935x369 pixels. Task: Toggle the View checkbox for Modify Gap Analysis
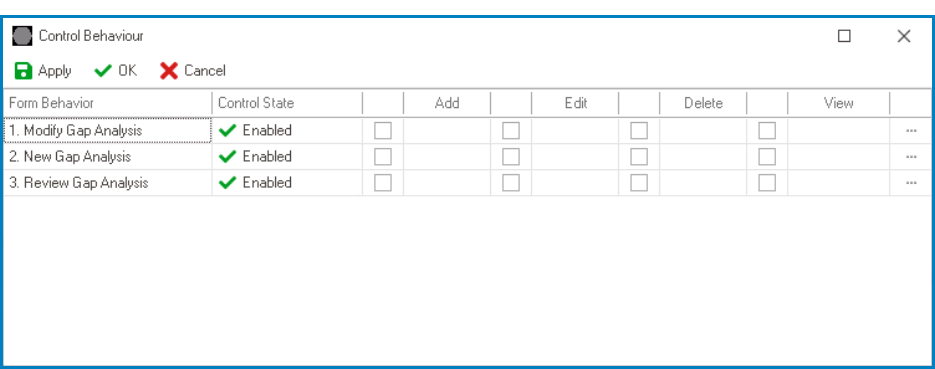[x=767, y=131]
